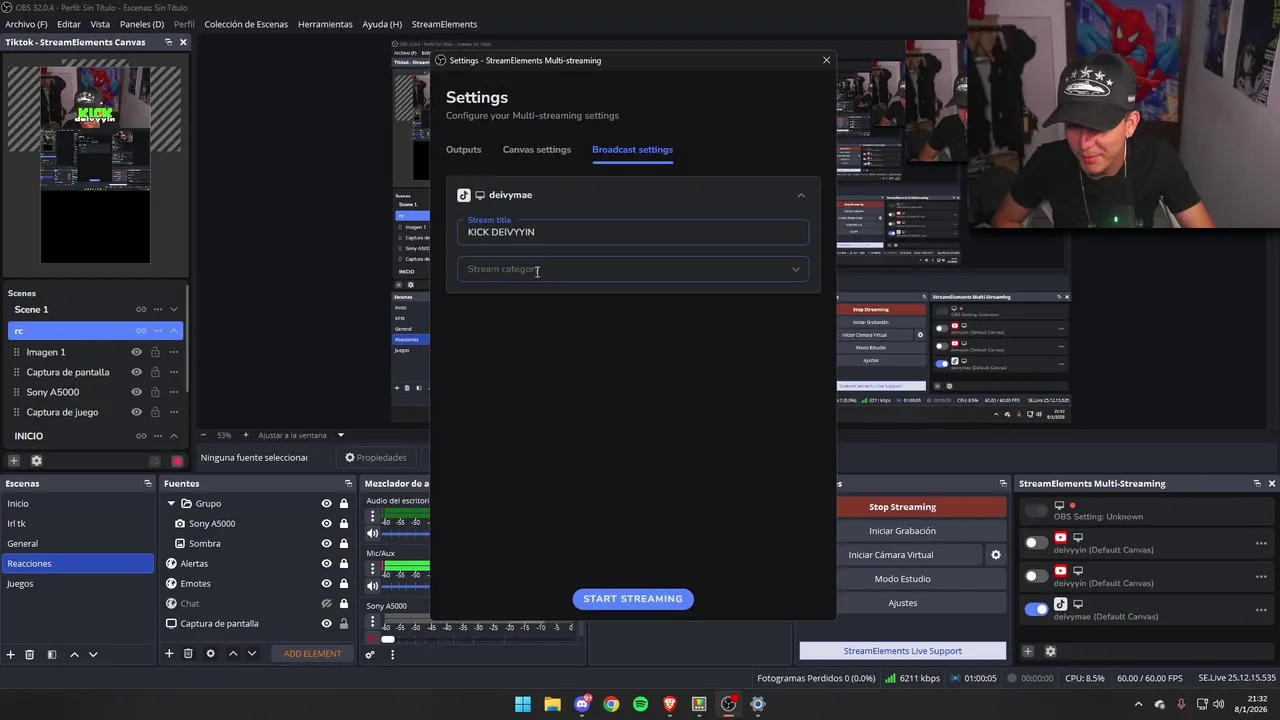
Task: Open Multi-Streaming panel settings gear
Action: [1050, 652]
